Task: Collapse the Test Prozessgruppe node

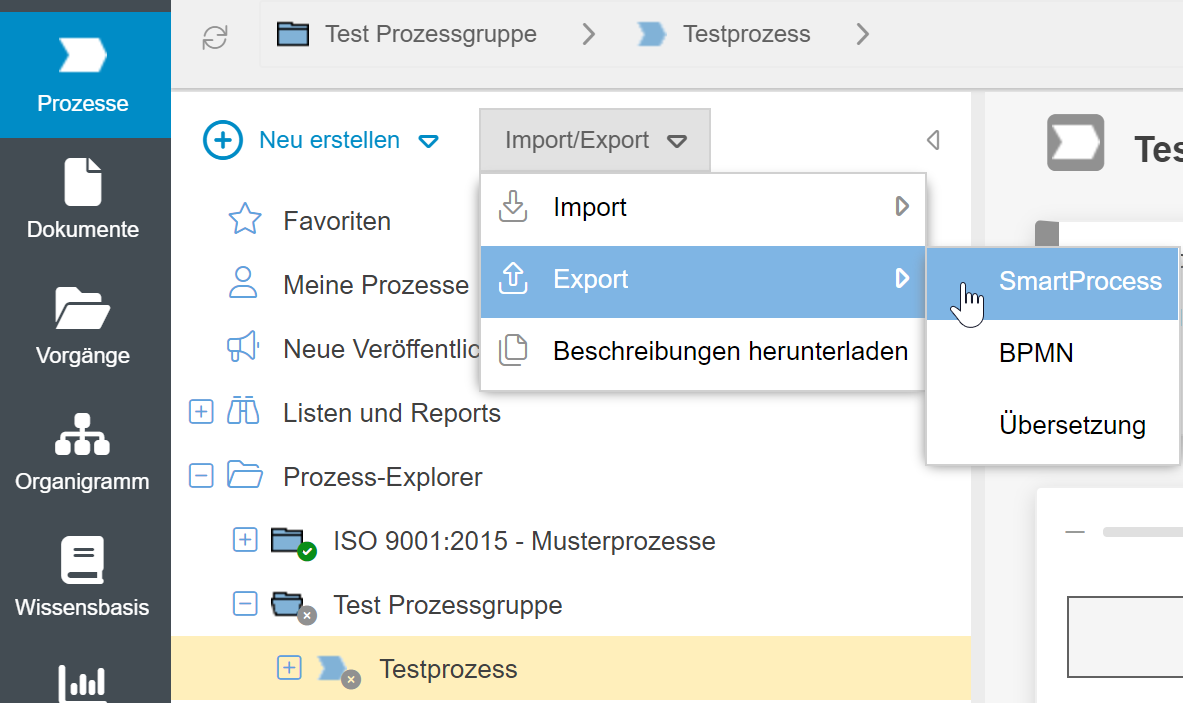Action: click(245, 604)
